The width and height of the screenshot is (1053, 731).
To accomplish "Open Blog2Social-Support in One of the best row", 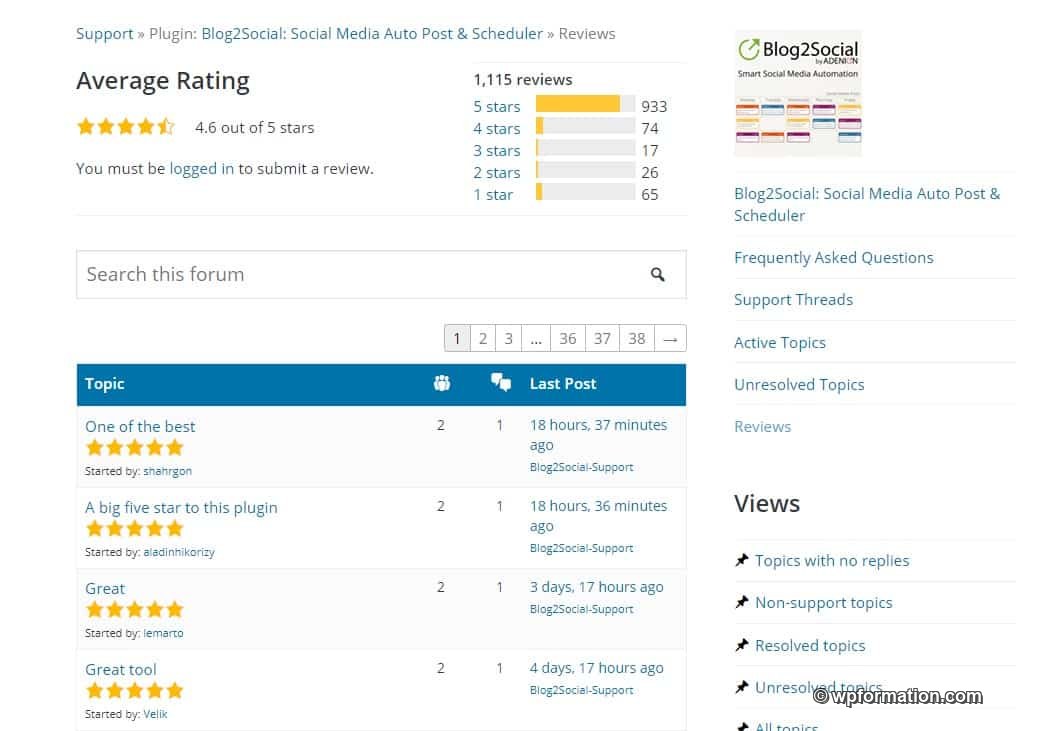I will (x=582, y=467).
